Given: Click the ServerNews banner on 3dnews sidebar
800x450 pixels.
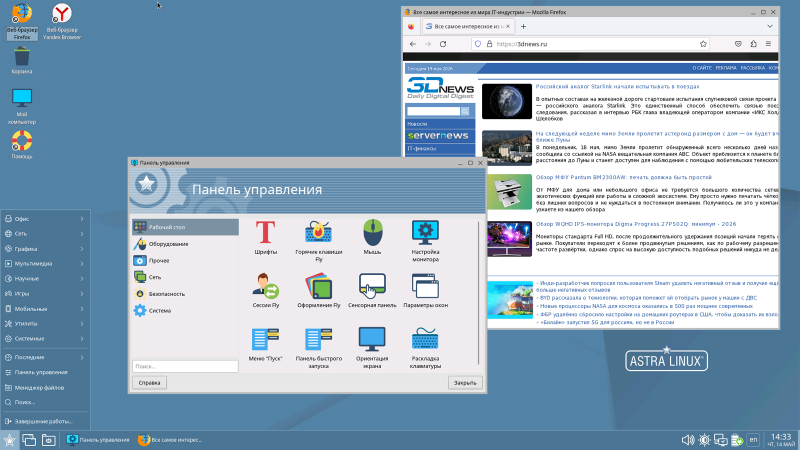Looking at the screenshot, I should (x=440, y=136).
